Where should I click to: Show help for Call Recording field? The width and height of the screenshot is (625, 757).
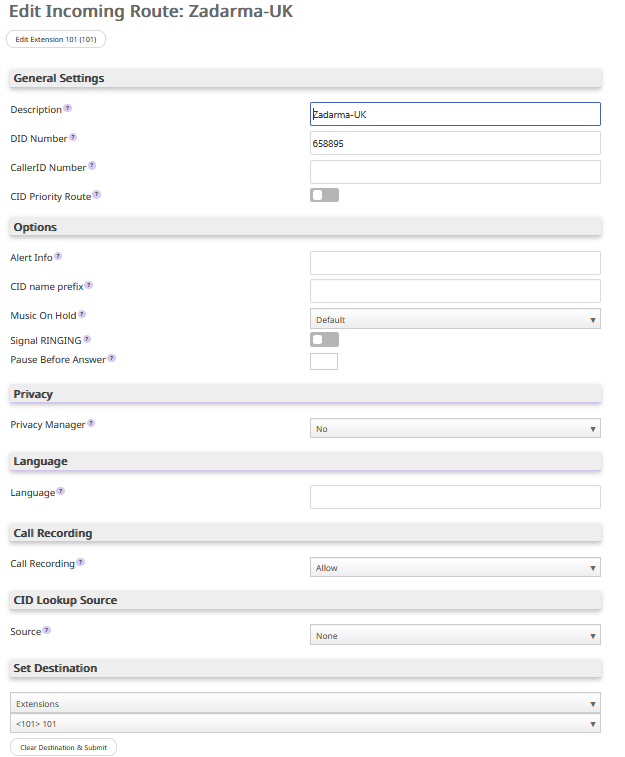pyautogui.click(x=81, y=562)
